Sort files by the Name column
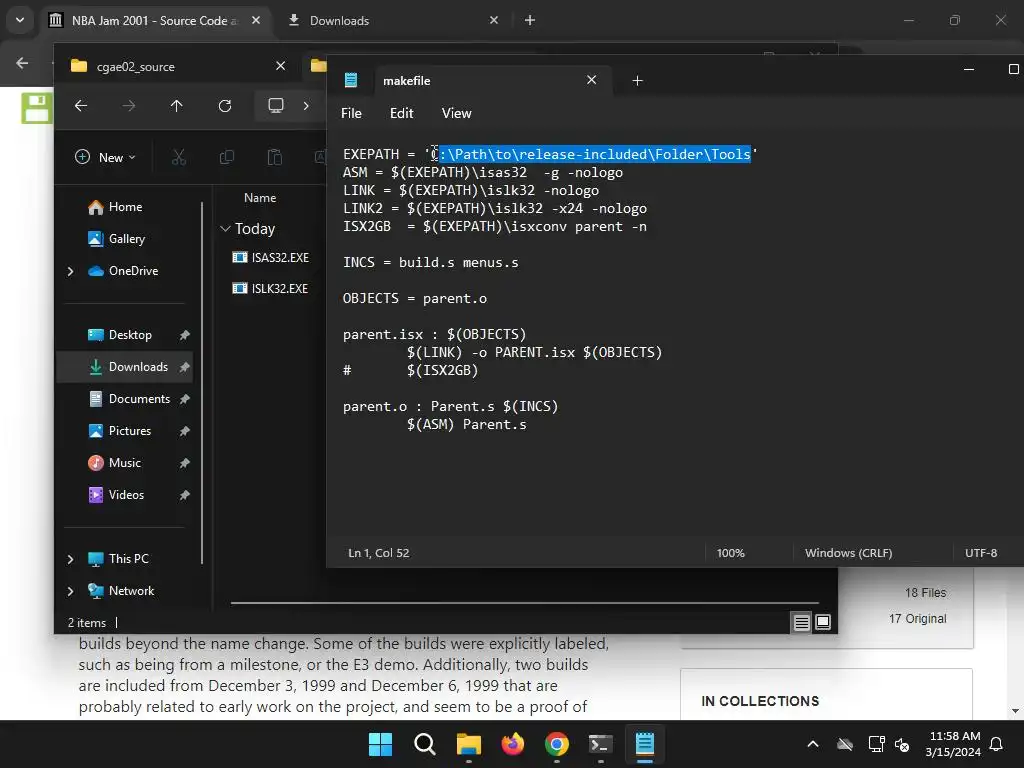This screenshot has height=768, width=1024. pos(260,198)
